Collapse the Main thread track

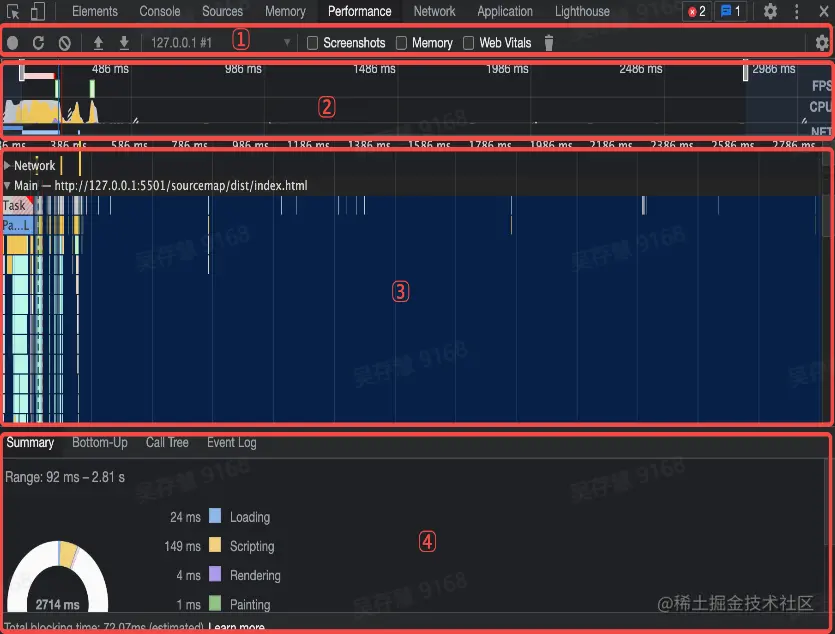[7, 186]
